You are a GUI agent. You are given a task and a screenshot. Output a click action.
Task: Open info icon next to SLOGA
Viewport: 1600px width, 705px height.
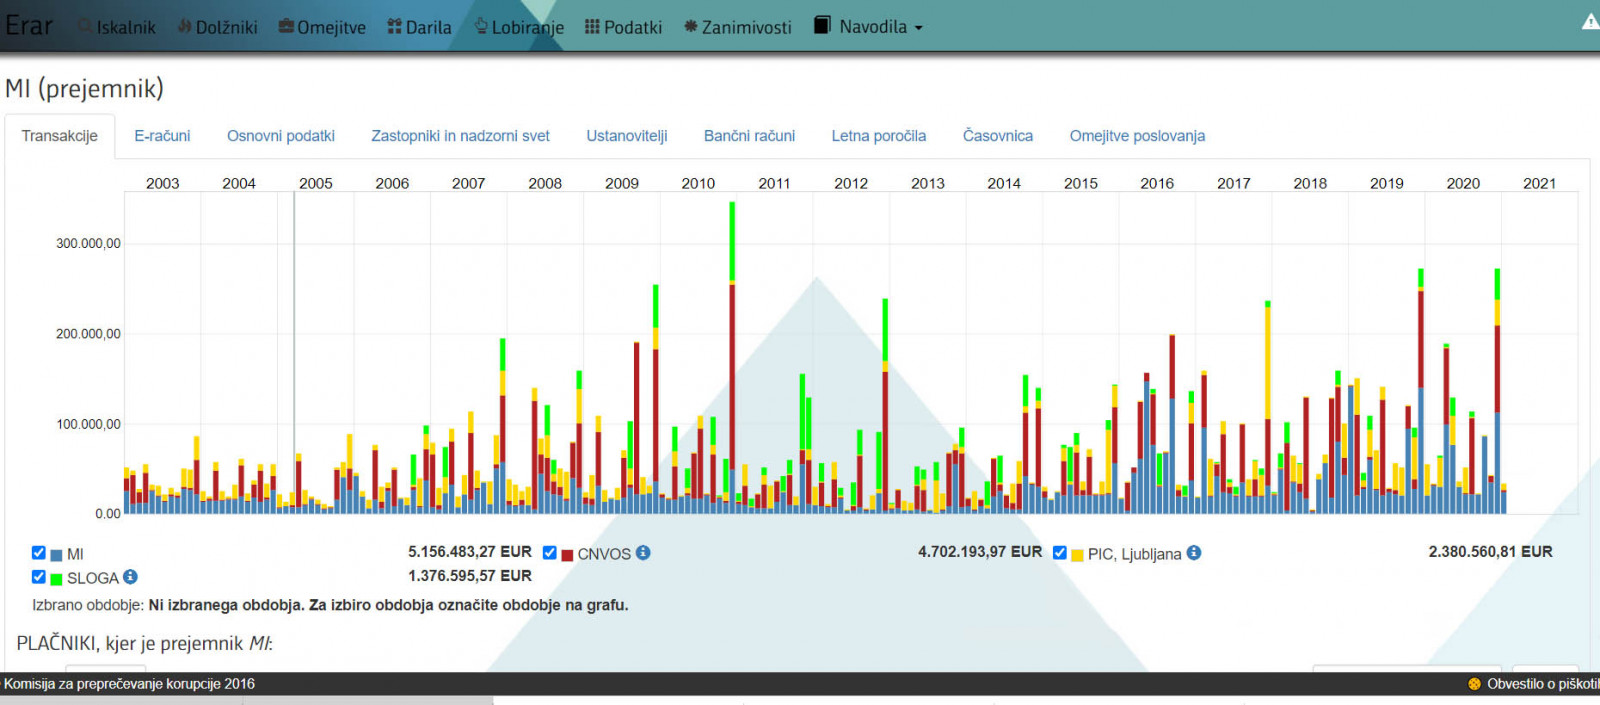(x=130, y=577)
